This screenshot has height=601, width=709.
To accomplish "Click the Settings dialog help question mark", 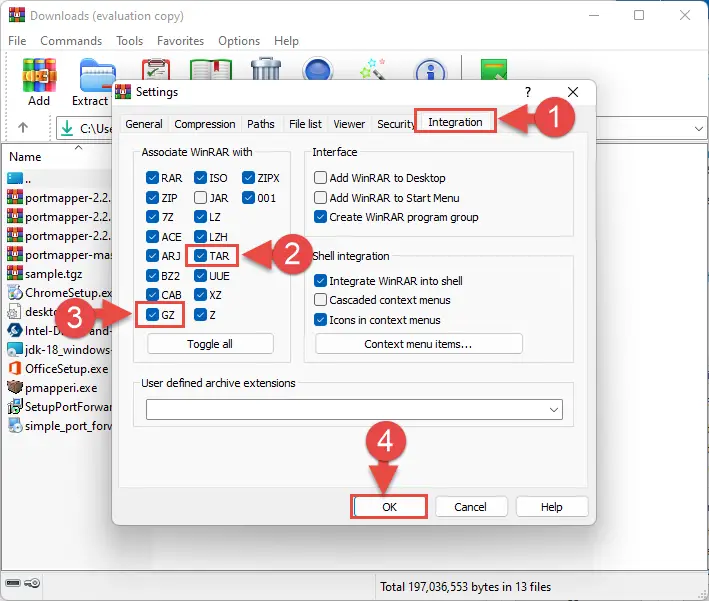I will click(x=528, y=92).
